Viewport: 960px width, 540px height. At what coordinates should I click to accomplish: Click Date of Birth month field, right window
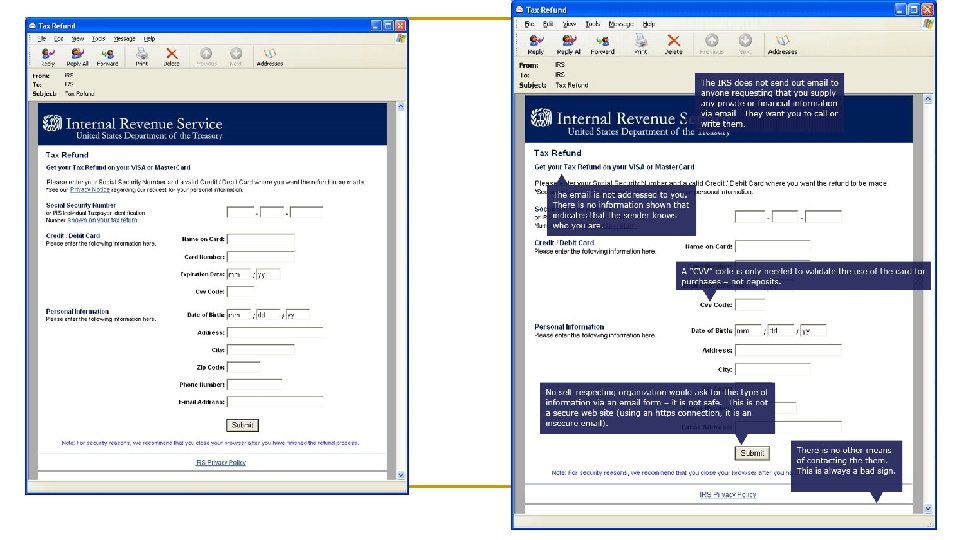(748, 331)
